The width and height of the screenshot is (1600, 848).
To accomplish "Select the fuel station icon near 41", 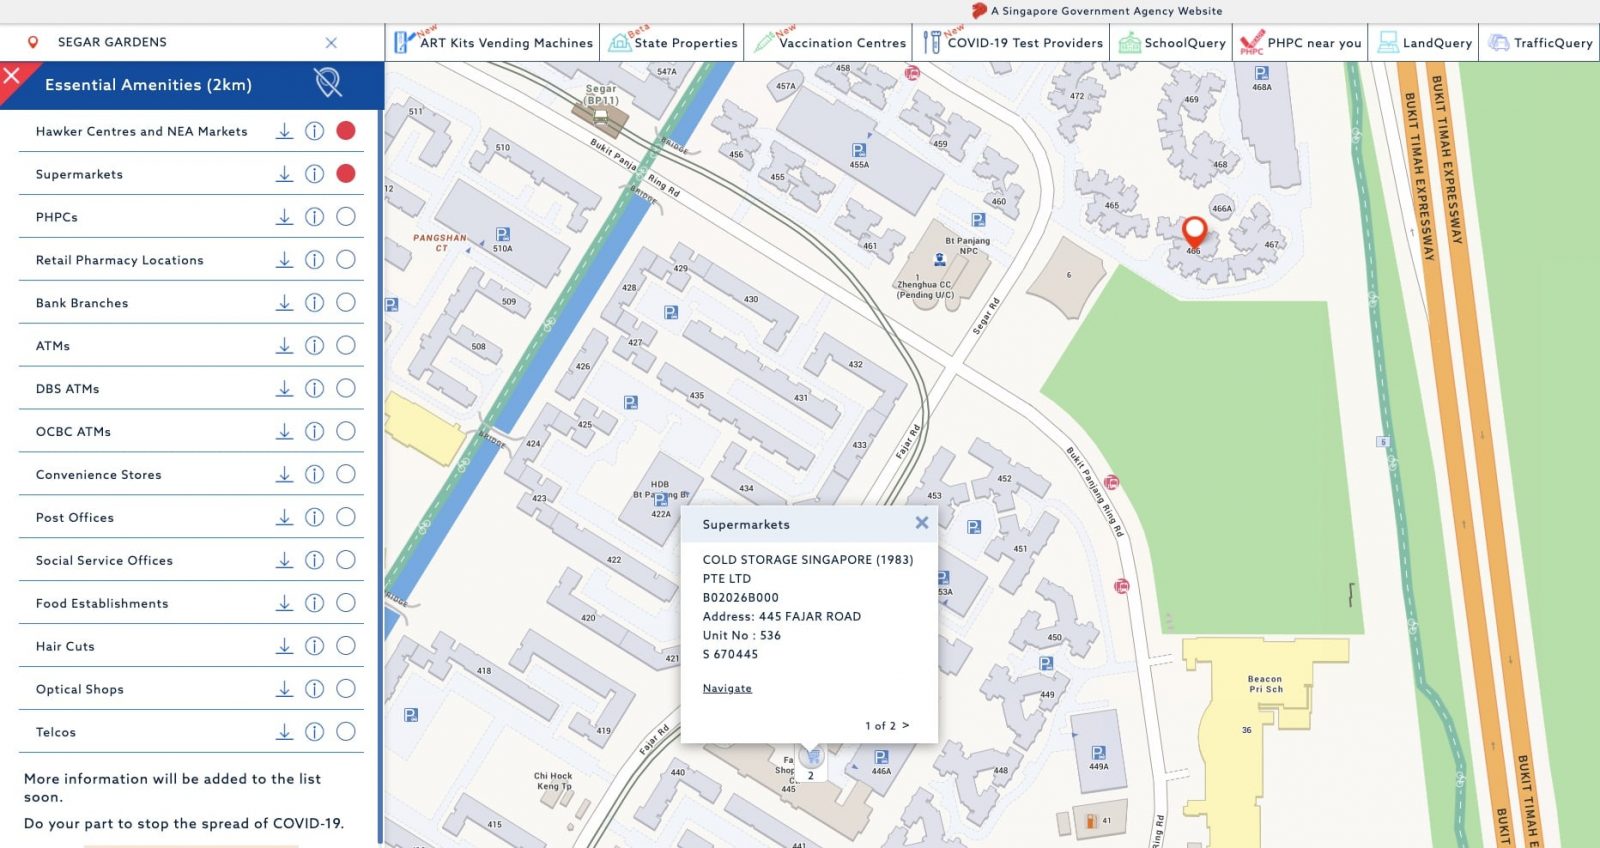I will (1091, 821).
